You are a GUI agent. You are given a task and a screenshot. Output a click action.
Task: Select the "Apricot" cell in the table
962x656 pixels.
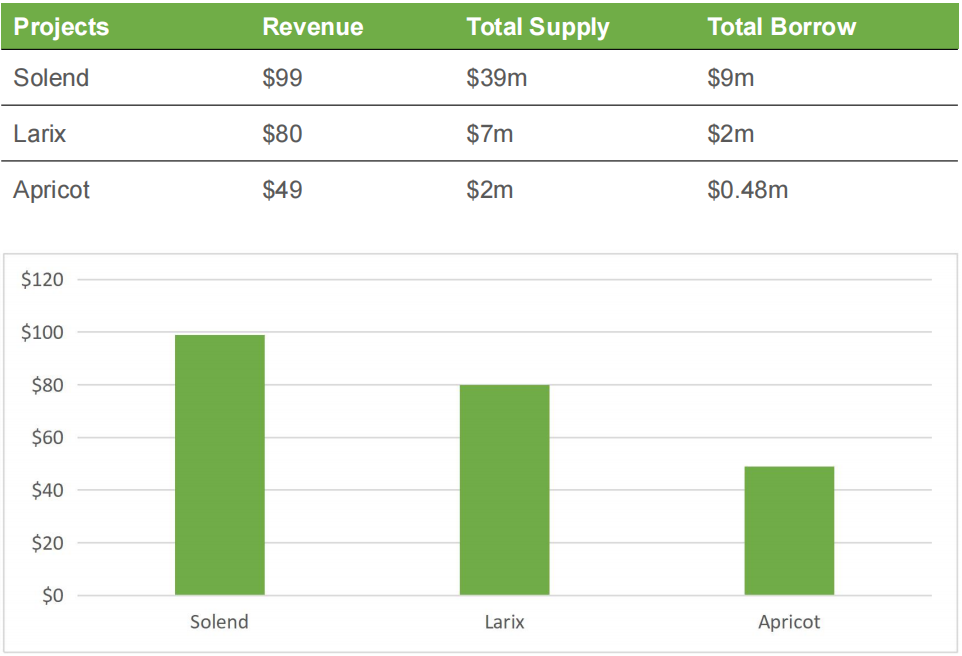point(52,190)
